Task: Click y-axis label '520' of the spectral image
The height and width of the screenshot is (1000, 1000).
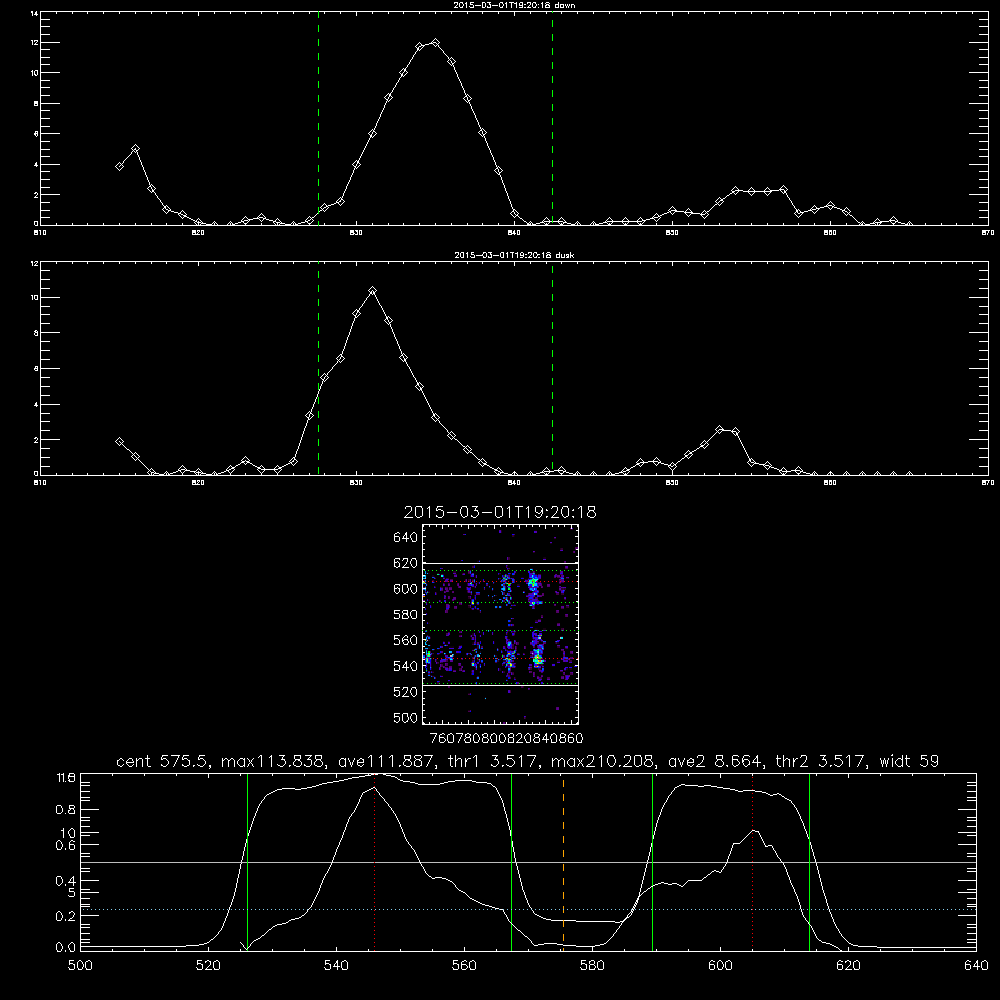Action: pos(406,692)
